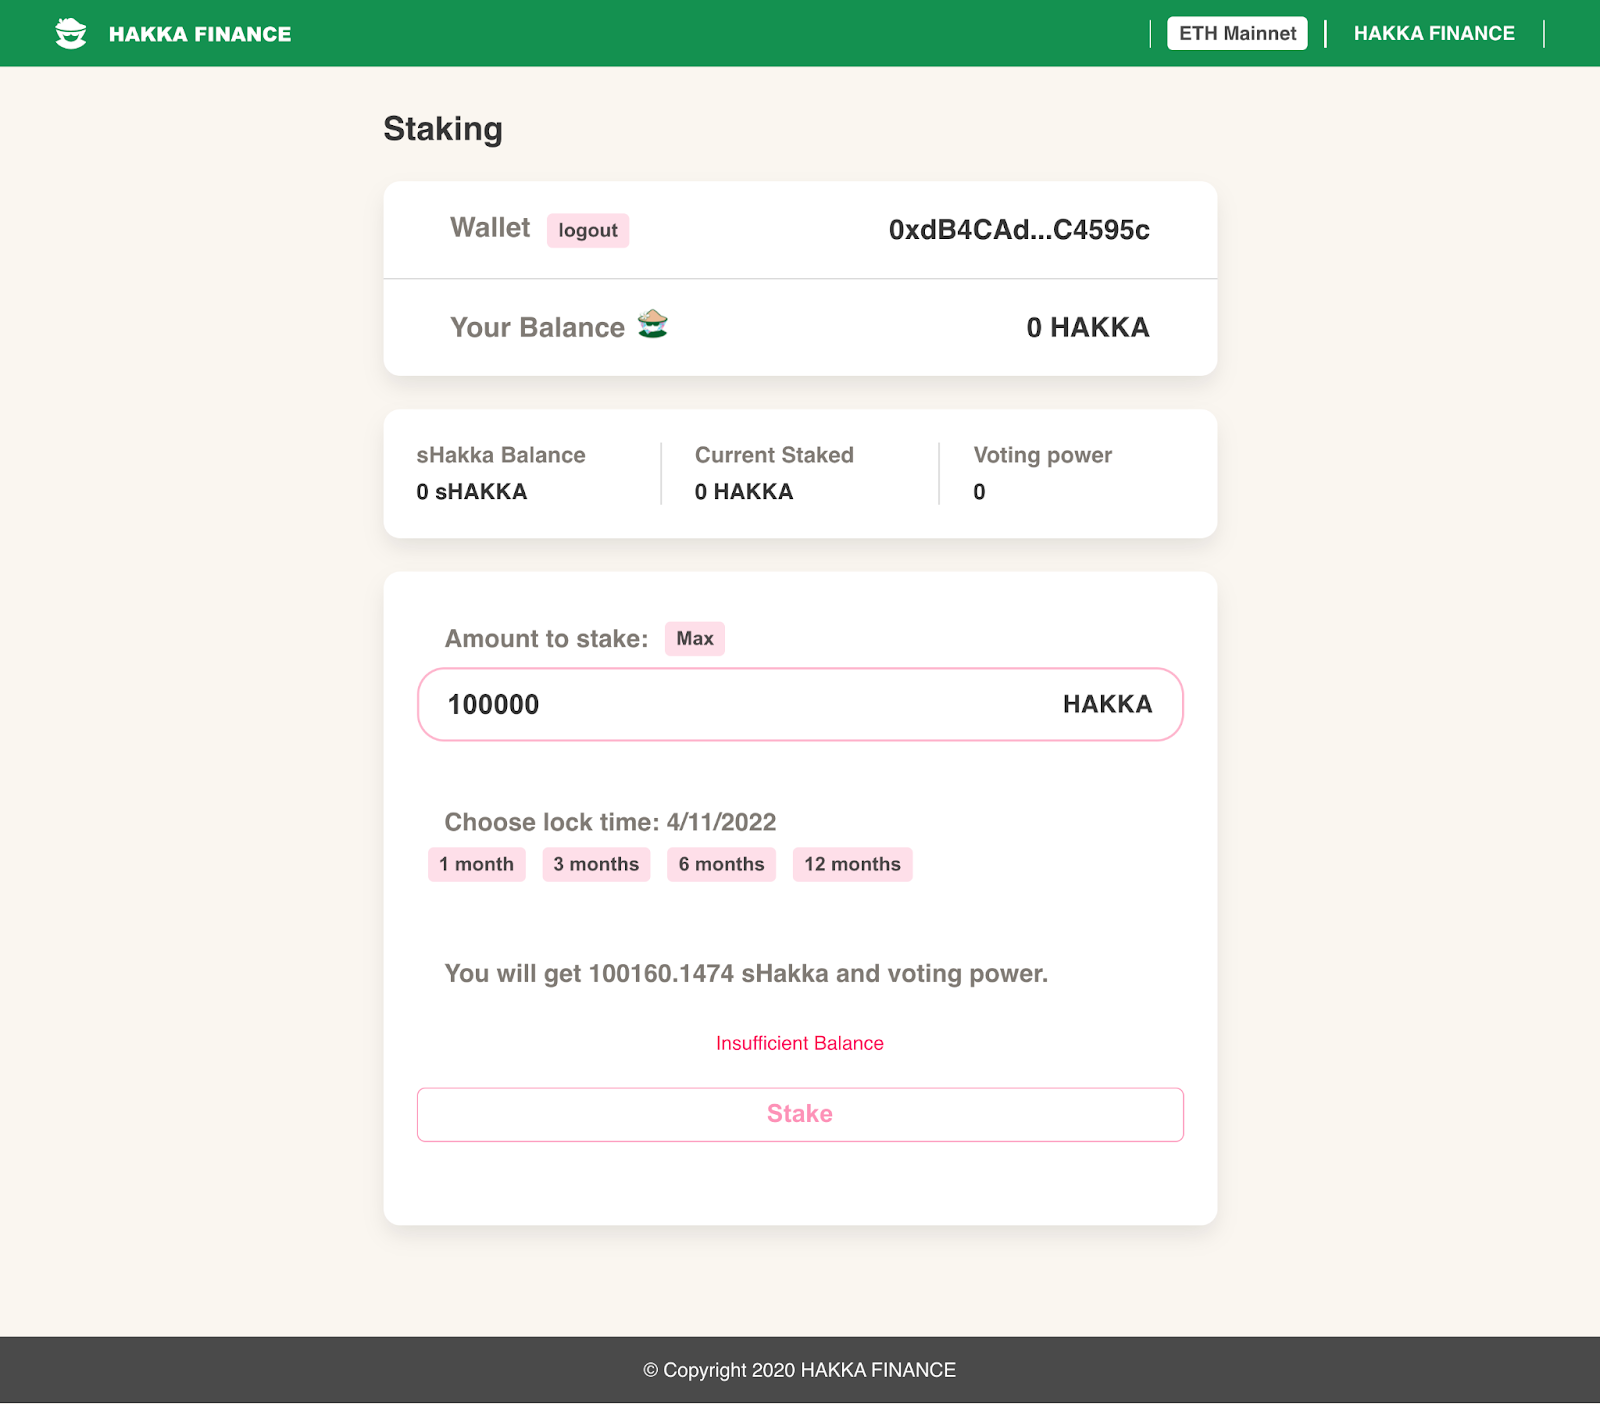Click the 0 sHAKKA balance value

tap(472, 492)
